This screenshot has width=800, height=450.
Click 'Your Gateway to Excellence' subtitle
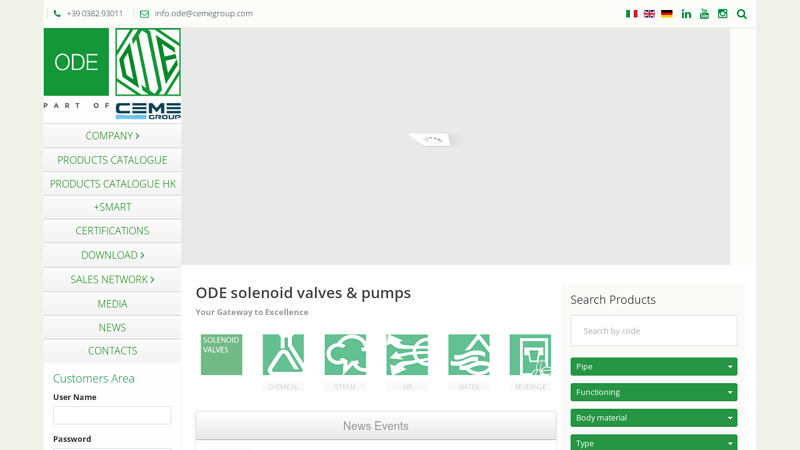pos(252,312)
